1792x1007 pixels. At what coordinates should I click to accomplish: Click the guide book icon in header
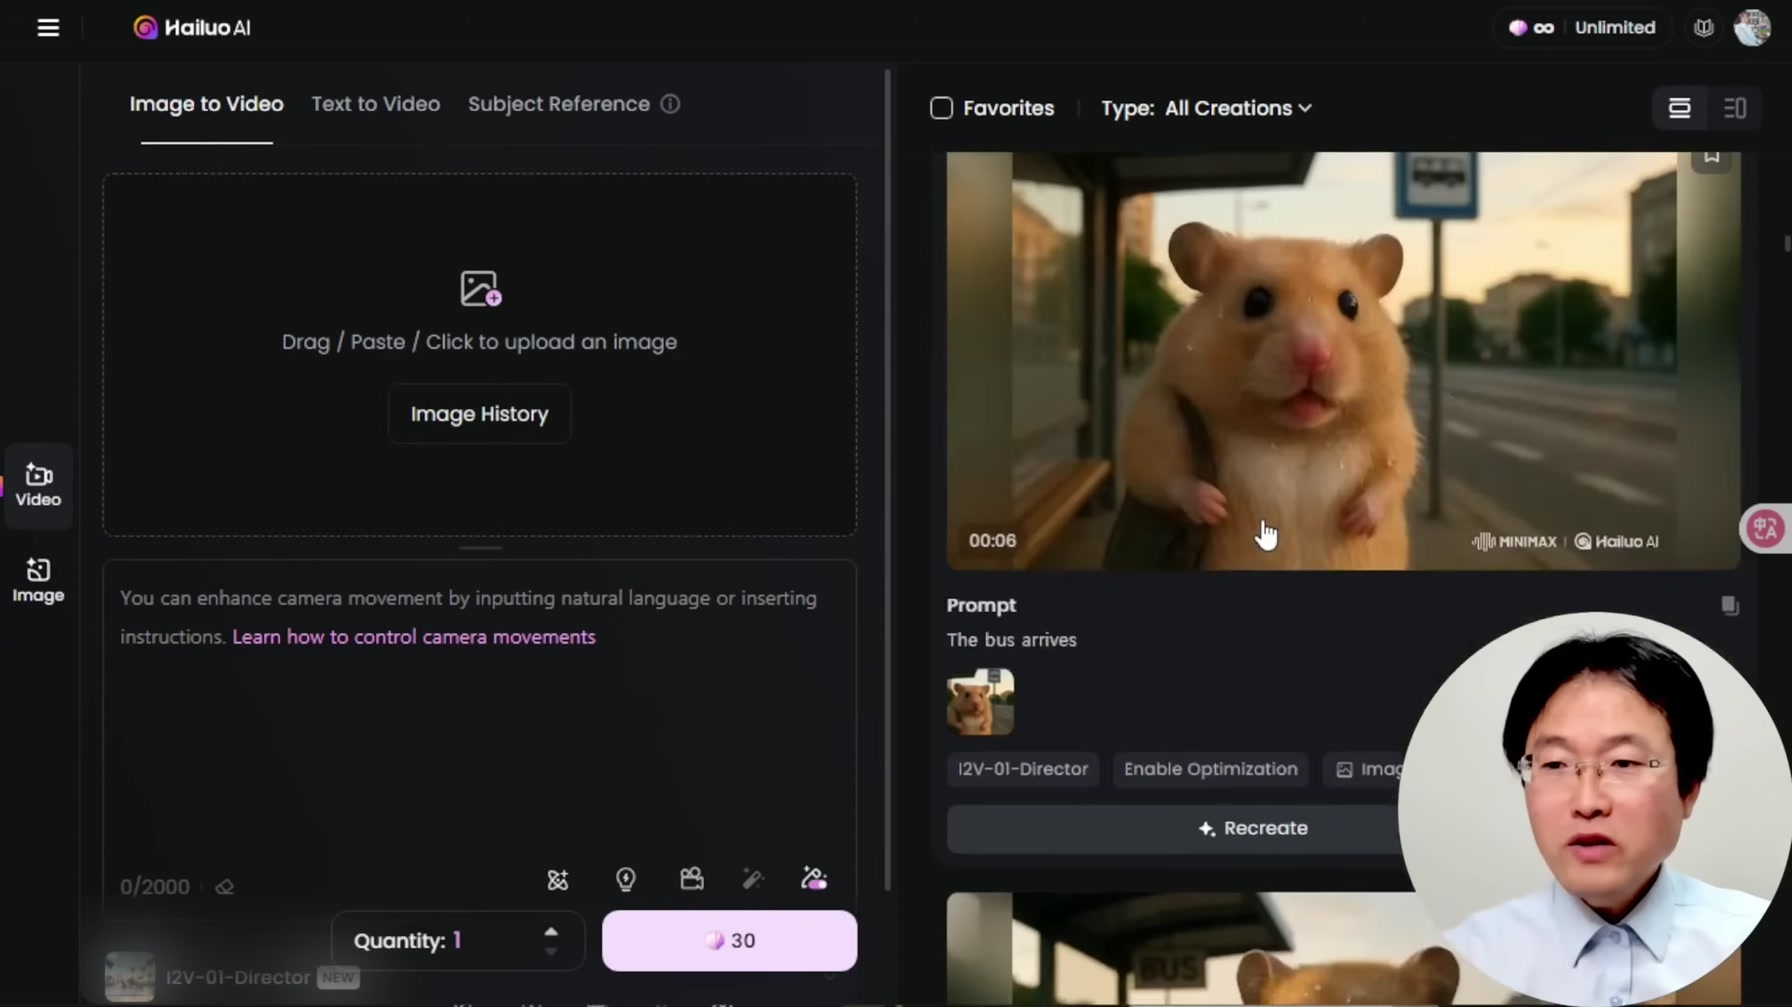pyautogui.click(x=1704, y=28)
